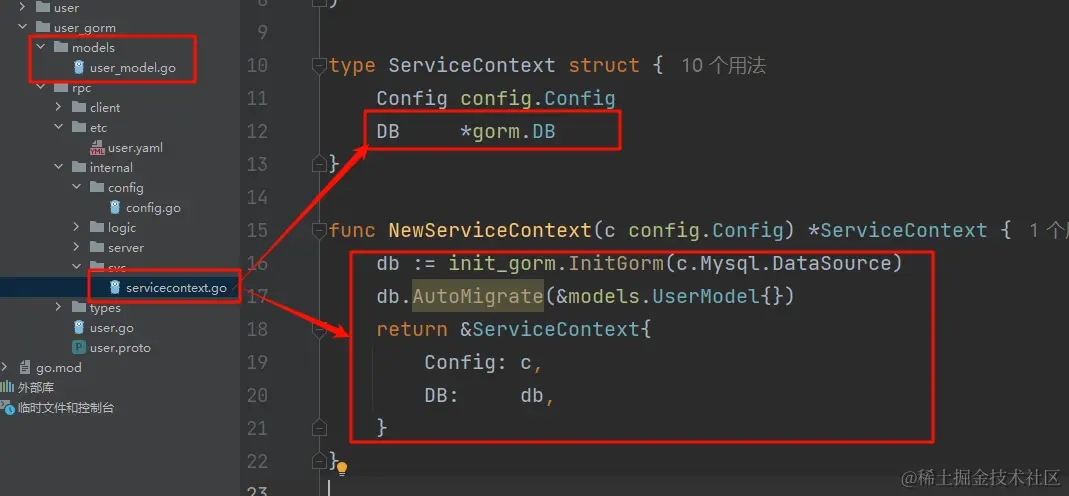
Task: Click the models folder icon
Action: pos(61,48)
